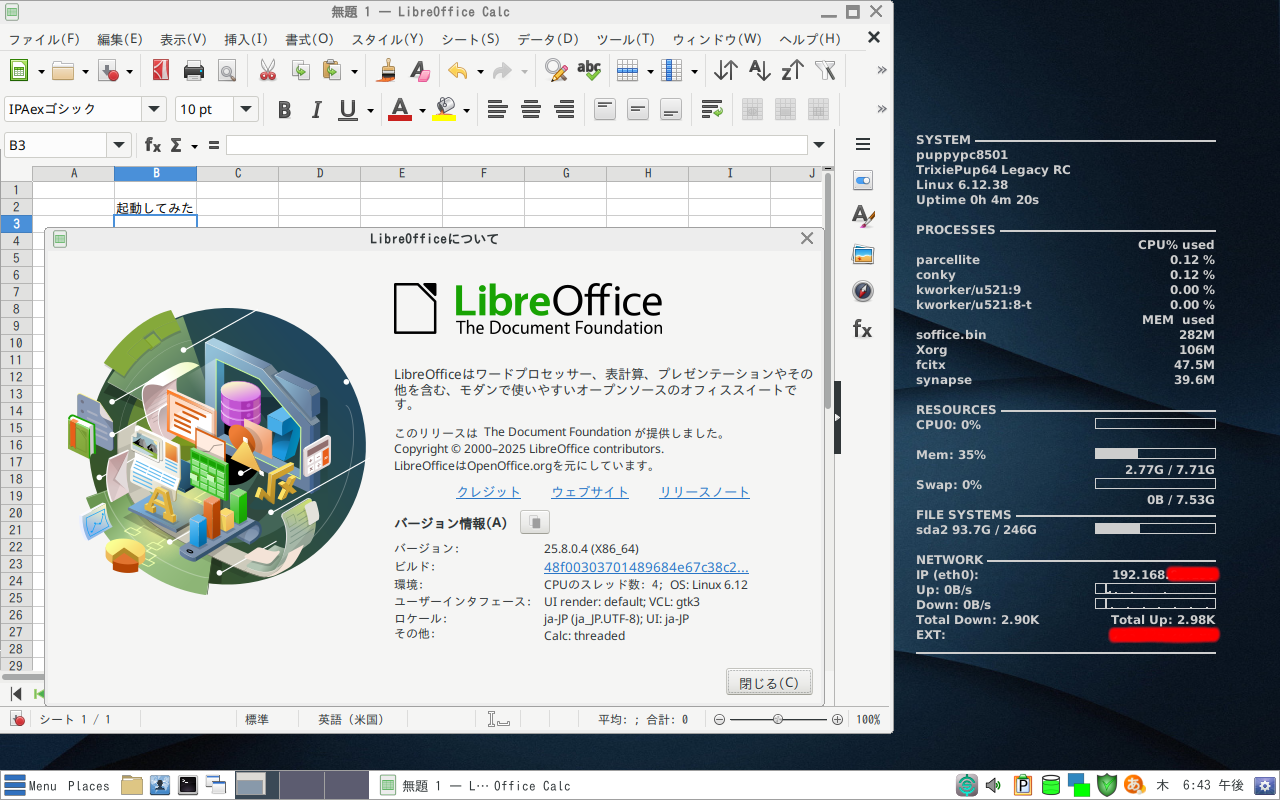Image resolution: width=1280 pixels, height=800 pixels.
Task: Click the クレジット link
Action: (x=489, y=492)
